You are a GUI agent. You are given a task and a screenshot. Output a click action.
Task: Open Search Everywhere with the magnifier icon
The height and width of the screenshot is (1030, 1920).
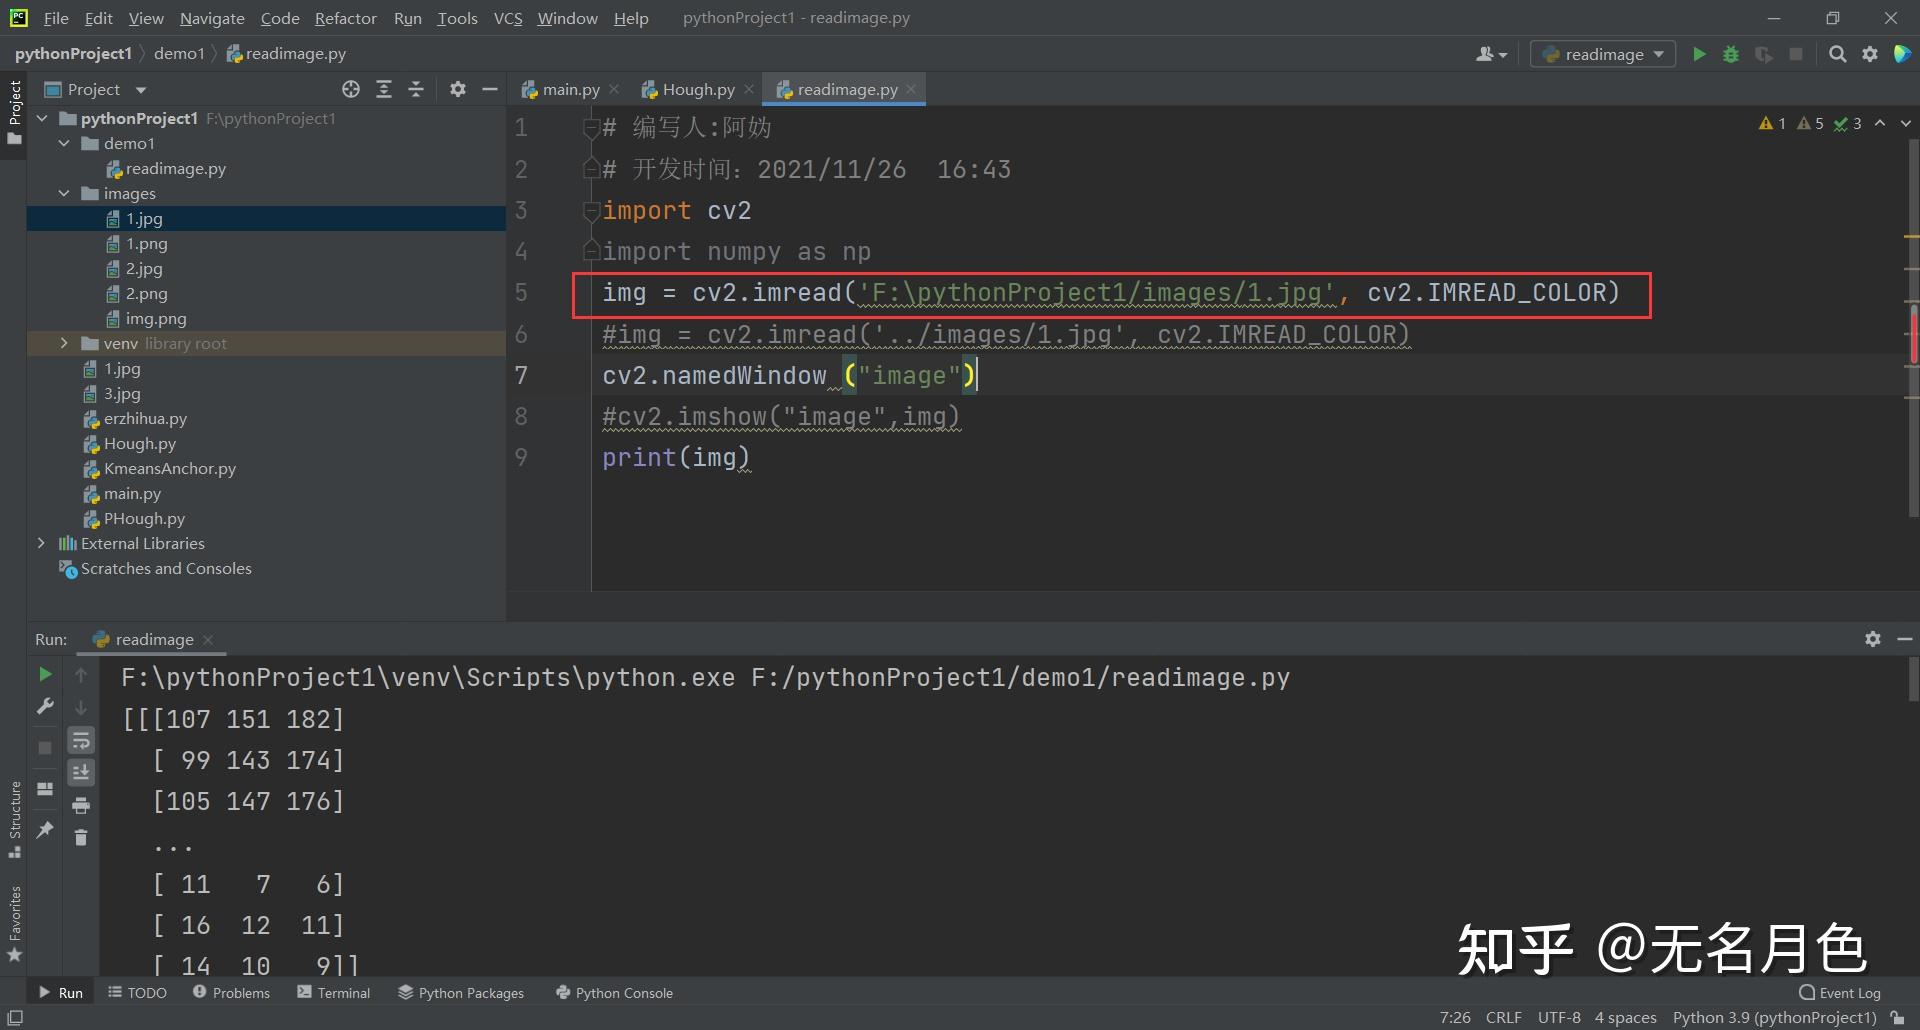click(x=1837, y=54)
